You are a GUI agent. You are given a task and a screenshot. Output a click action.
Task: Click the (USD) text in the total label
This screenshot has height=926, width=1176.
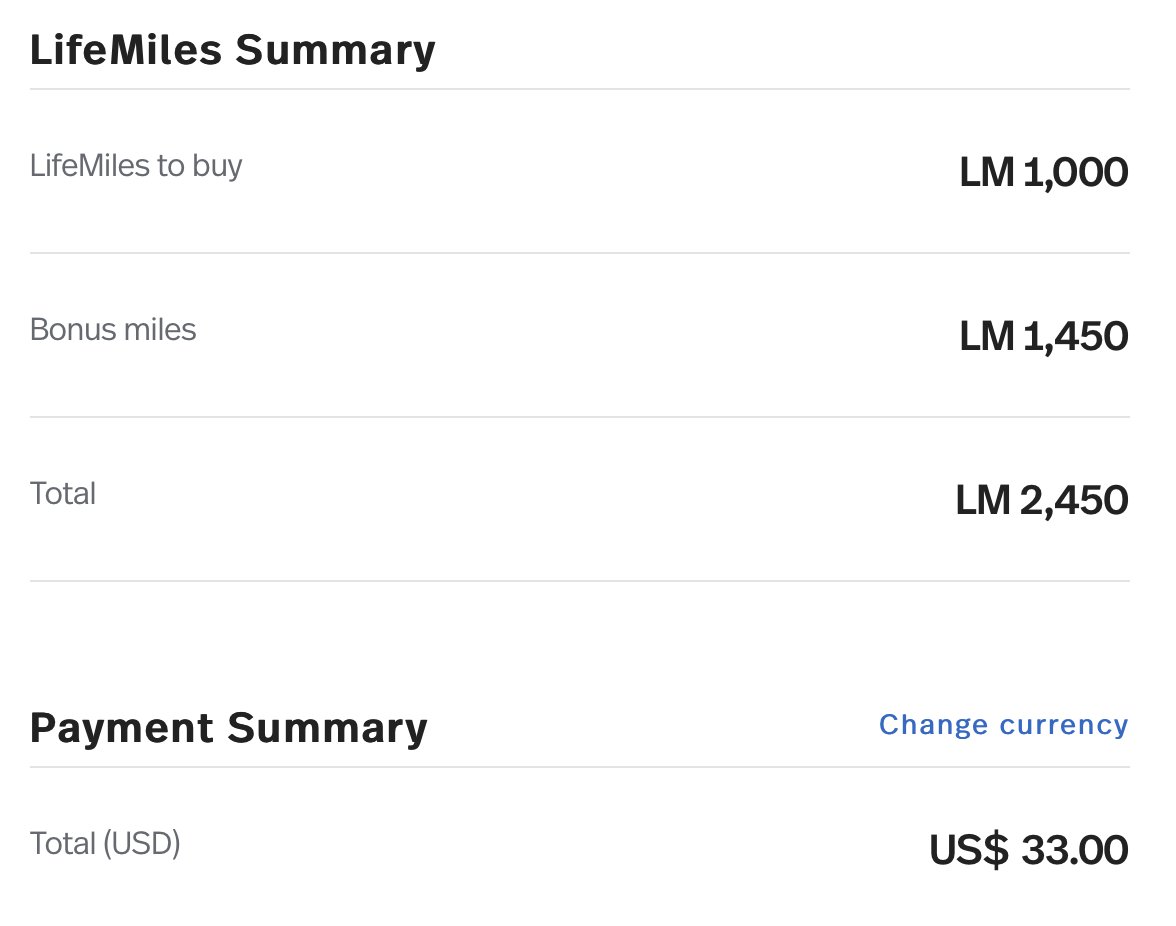pyautogui.click(x=142, y=844)
